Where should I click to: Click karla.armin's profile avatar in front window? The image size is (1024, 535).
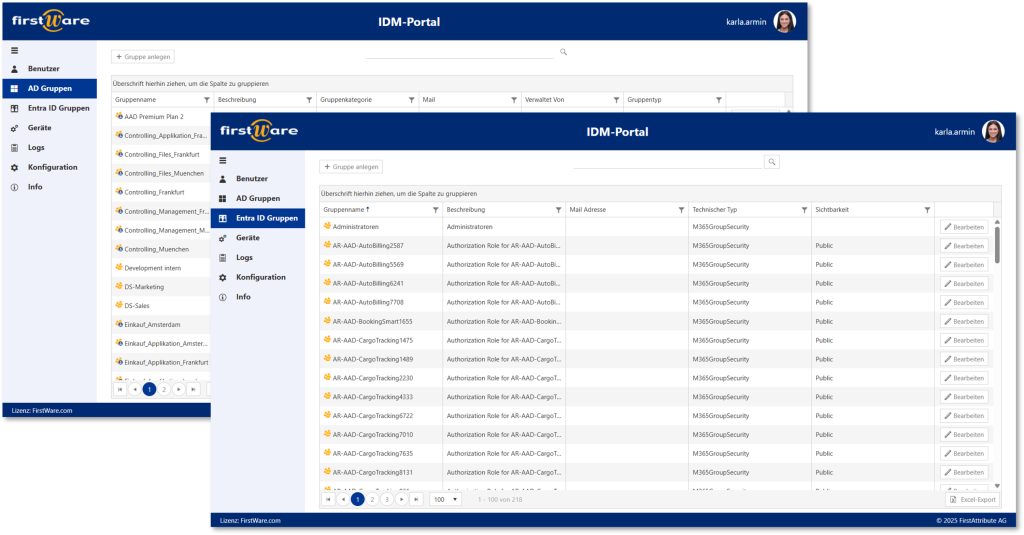click(993, 131)
